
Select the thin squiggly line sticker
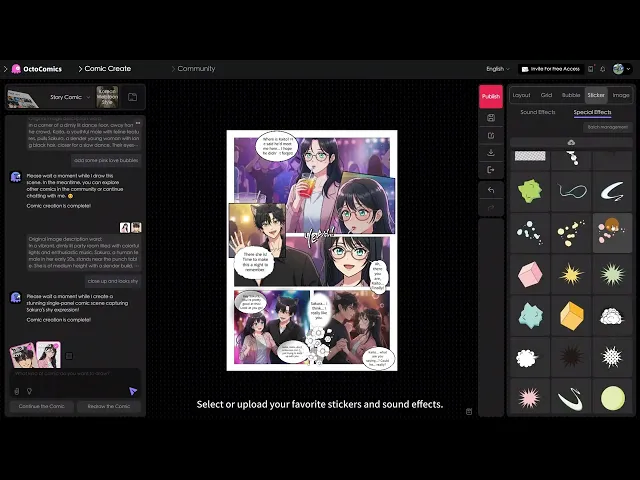571,191
